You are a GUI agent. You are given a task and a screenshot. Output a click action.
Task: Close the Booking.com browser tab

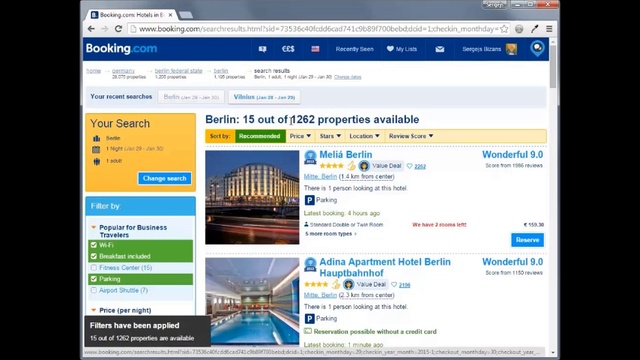(171, 15)
